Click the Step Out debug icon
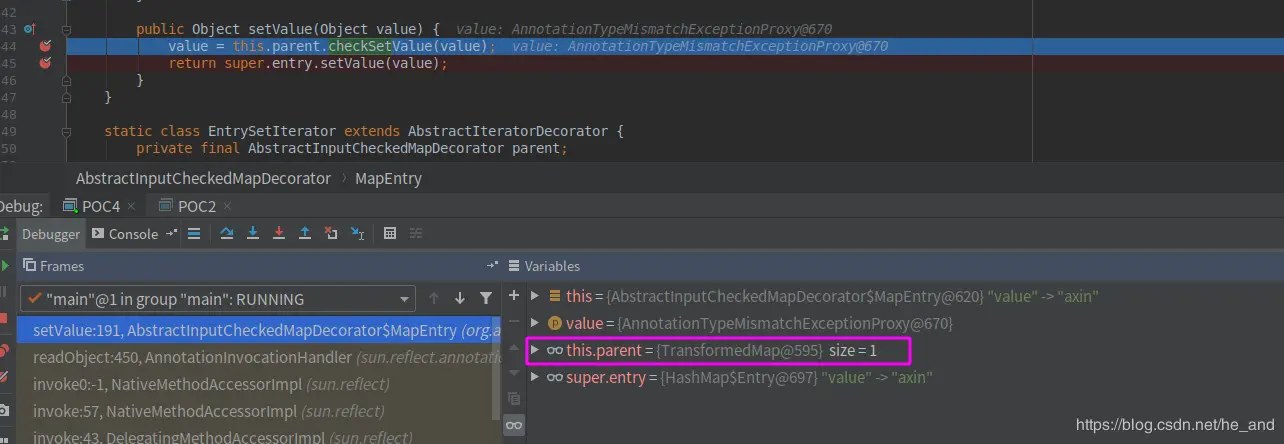 pyautogui.click(x=305, y=233)
